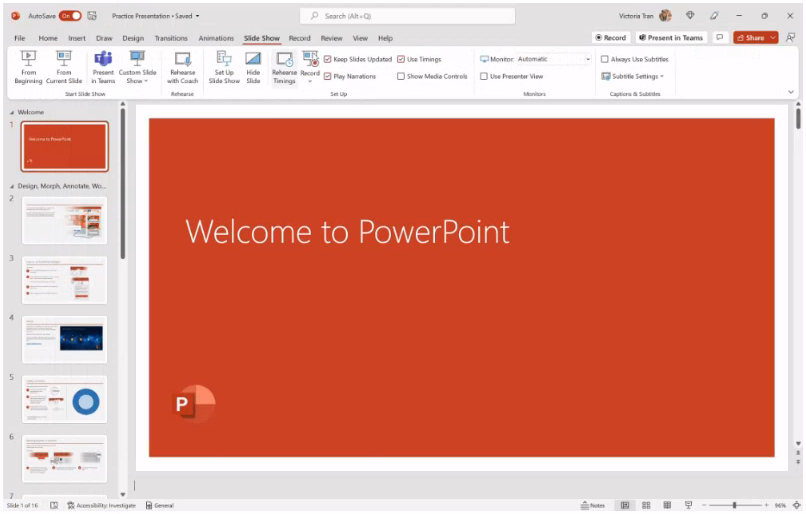806x514 pixels.
Task: Click in the Search box
Action: (408, 16)
